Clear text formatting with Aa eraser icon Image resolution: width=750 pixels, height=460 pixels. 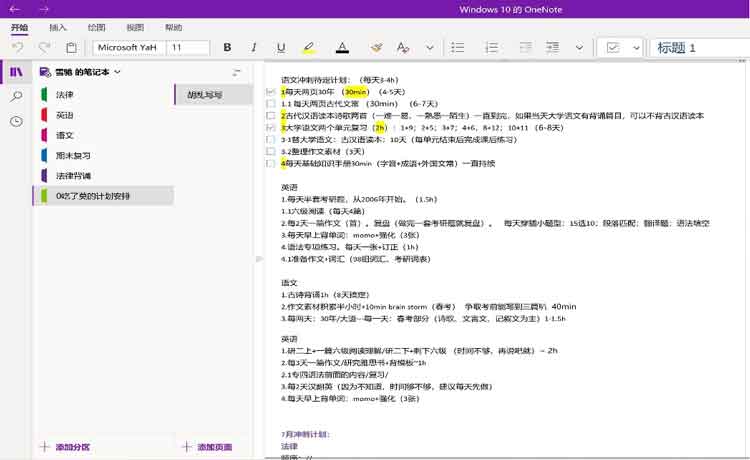click(x=403, y=47)
